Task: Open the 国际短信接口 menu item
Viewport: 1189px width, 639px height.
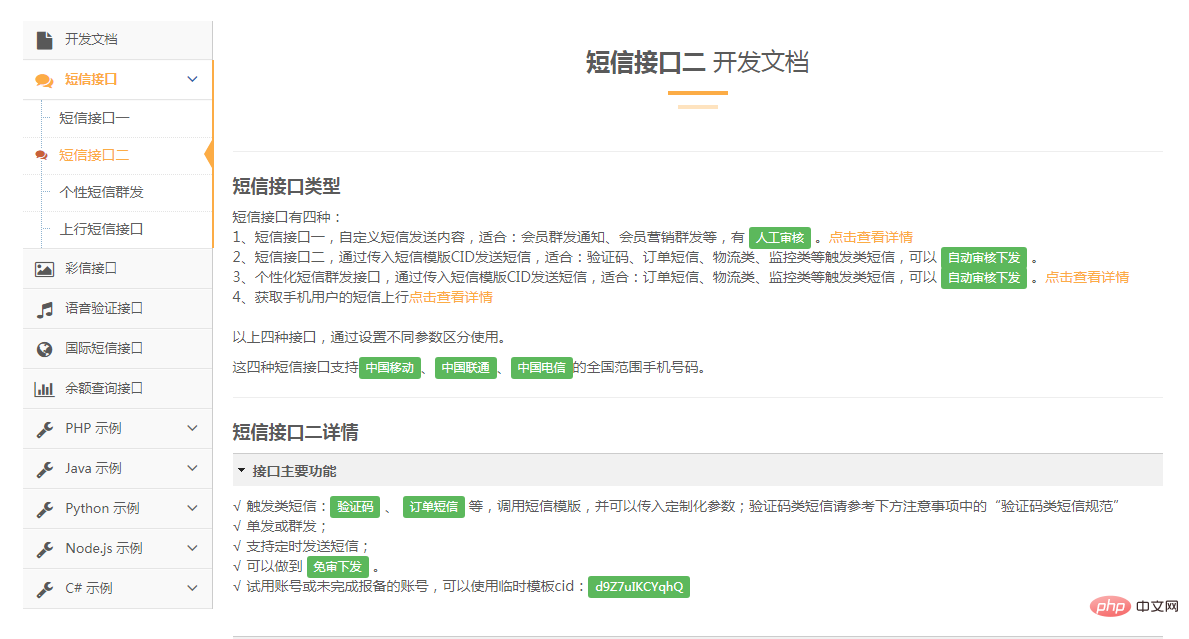Action: pyautogui.click(x=118, y=349)
